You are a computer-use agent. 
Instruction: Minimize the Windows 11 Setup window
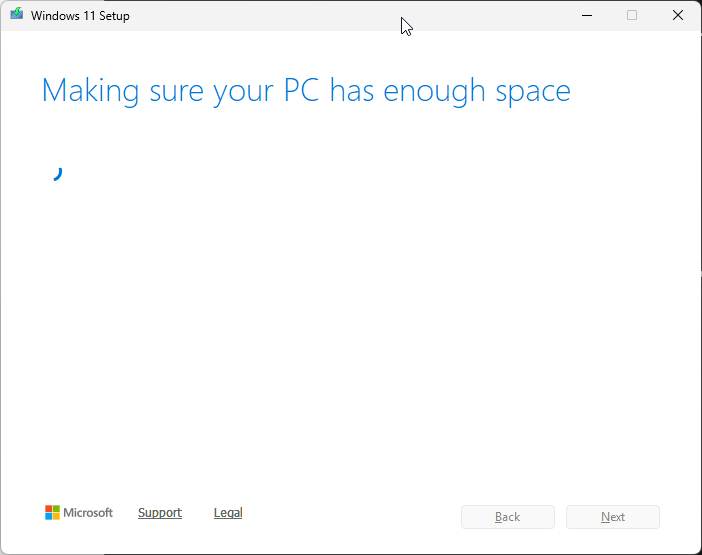click(x=585, y=15)
